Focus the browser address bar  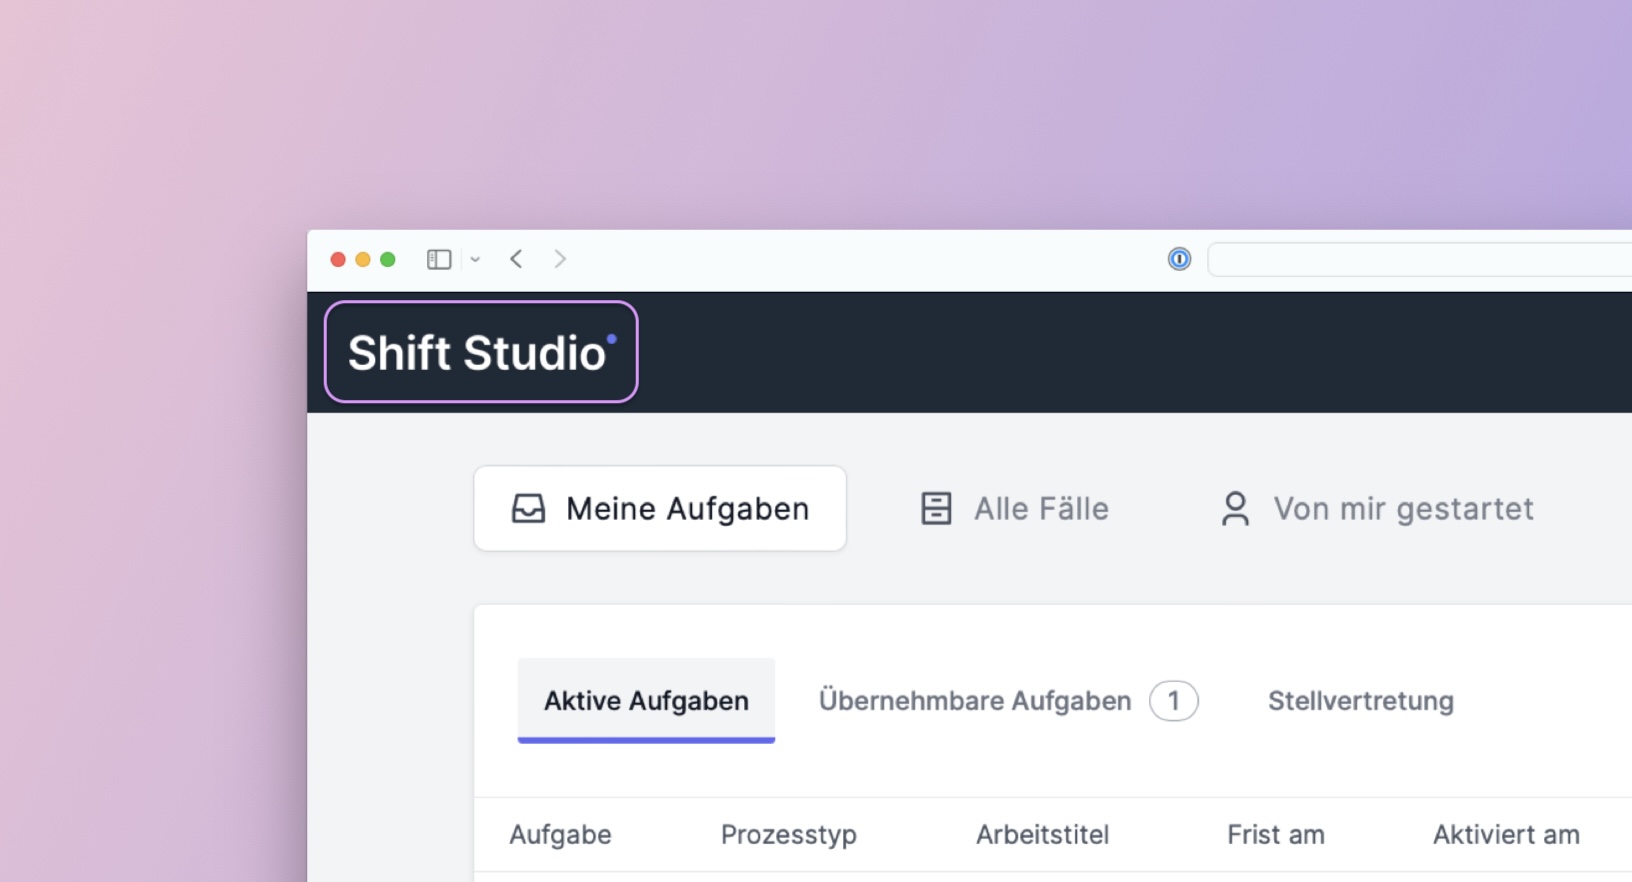(x=1420, y=259)
